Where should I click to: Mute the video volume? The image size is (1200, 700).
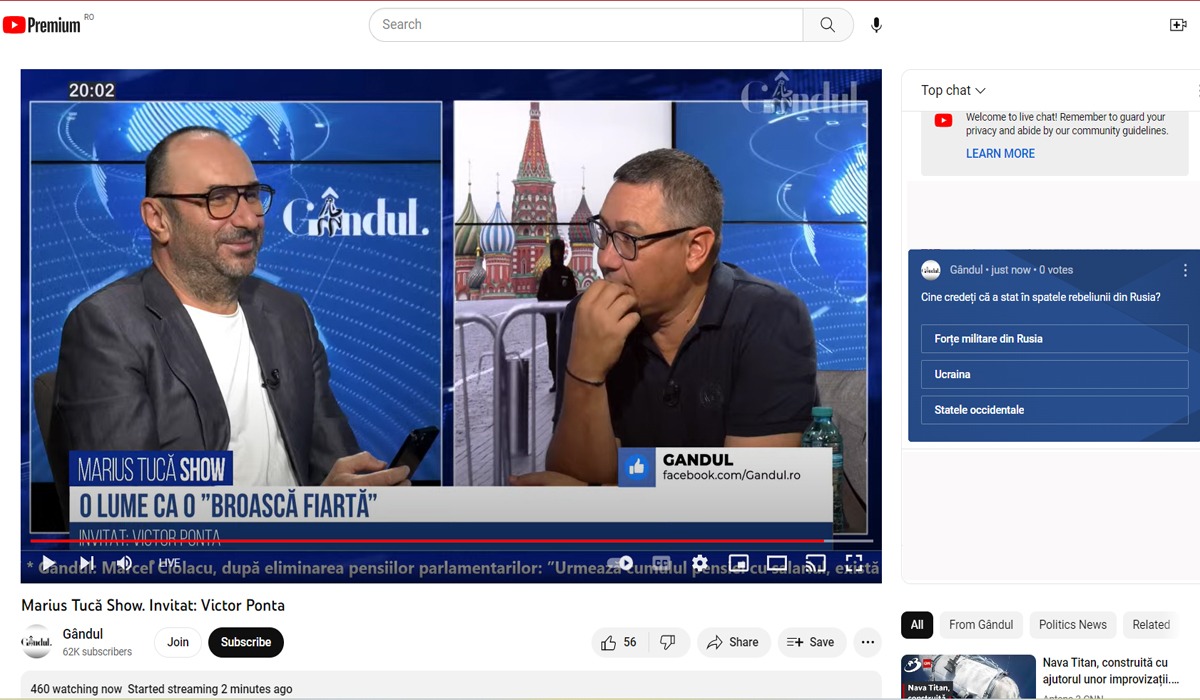pyautogui.click(x=124, y=563)
